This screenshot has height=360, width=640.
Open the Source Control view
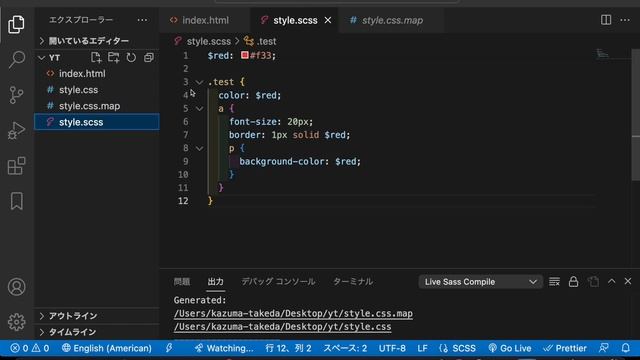[x=16, y=95]
